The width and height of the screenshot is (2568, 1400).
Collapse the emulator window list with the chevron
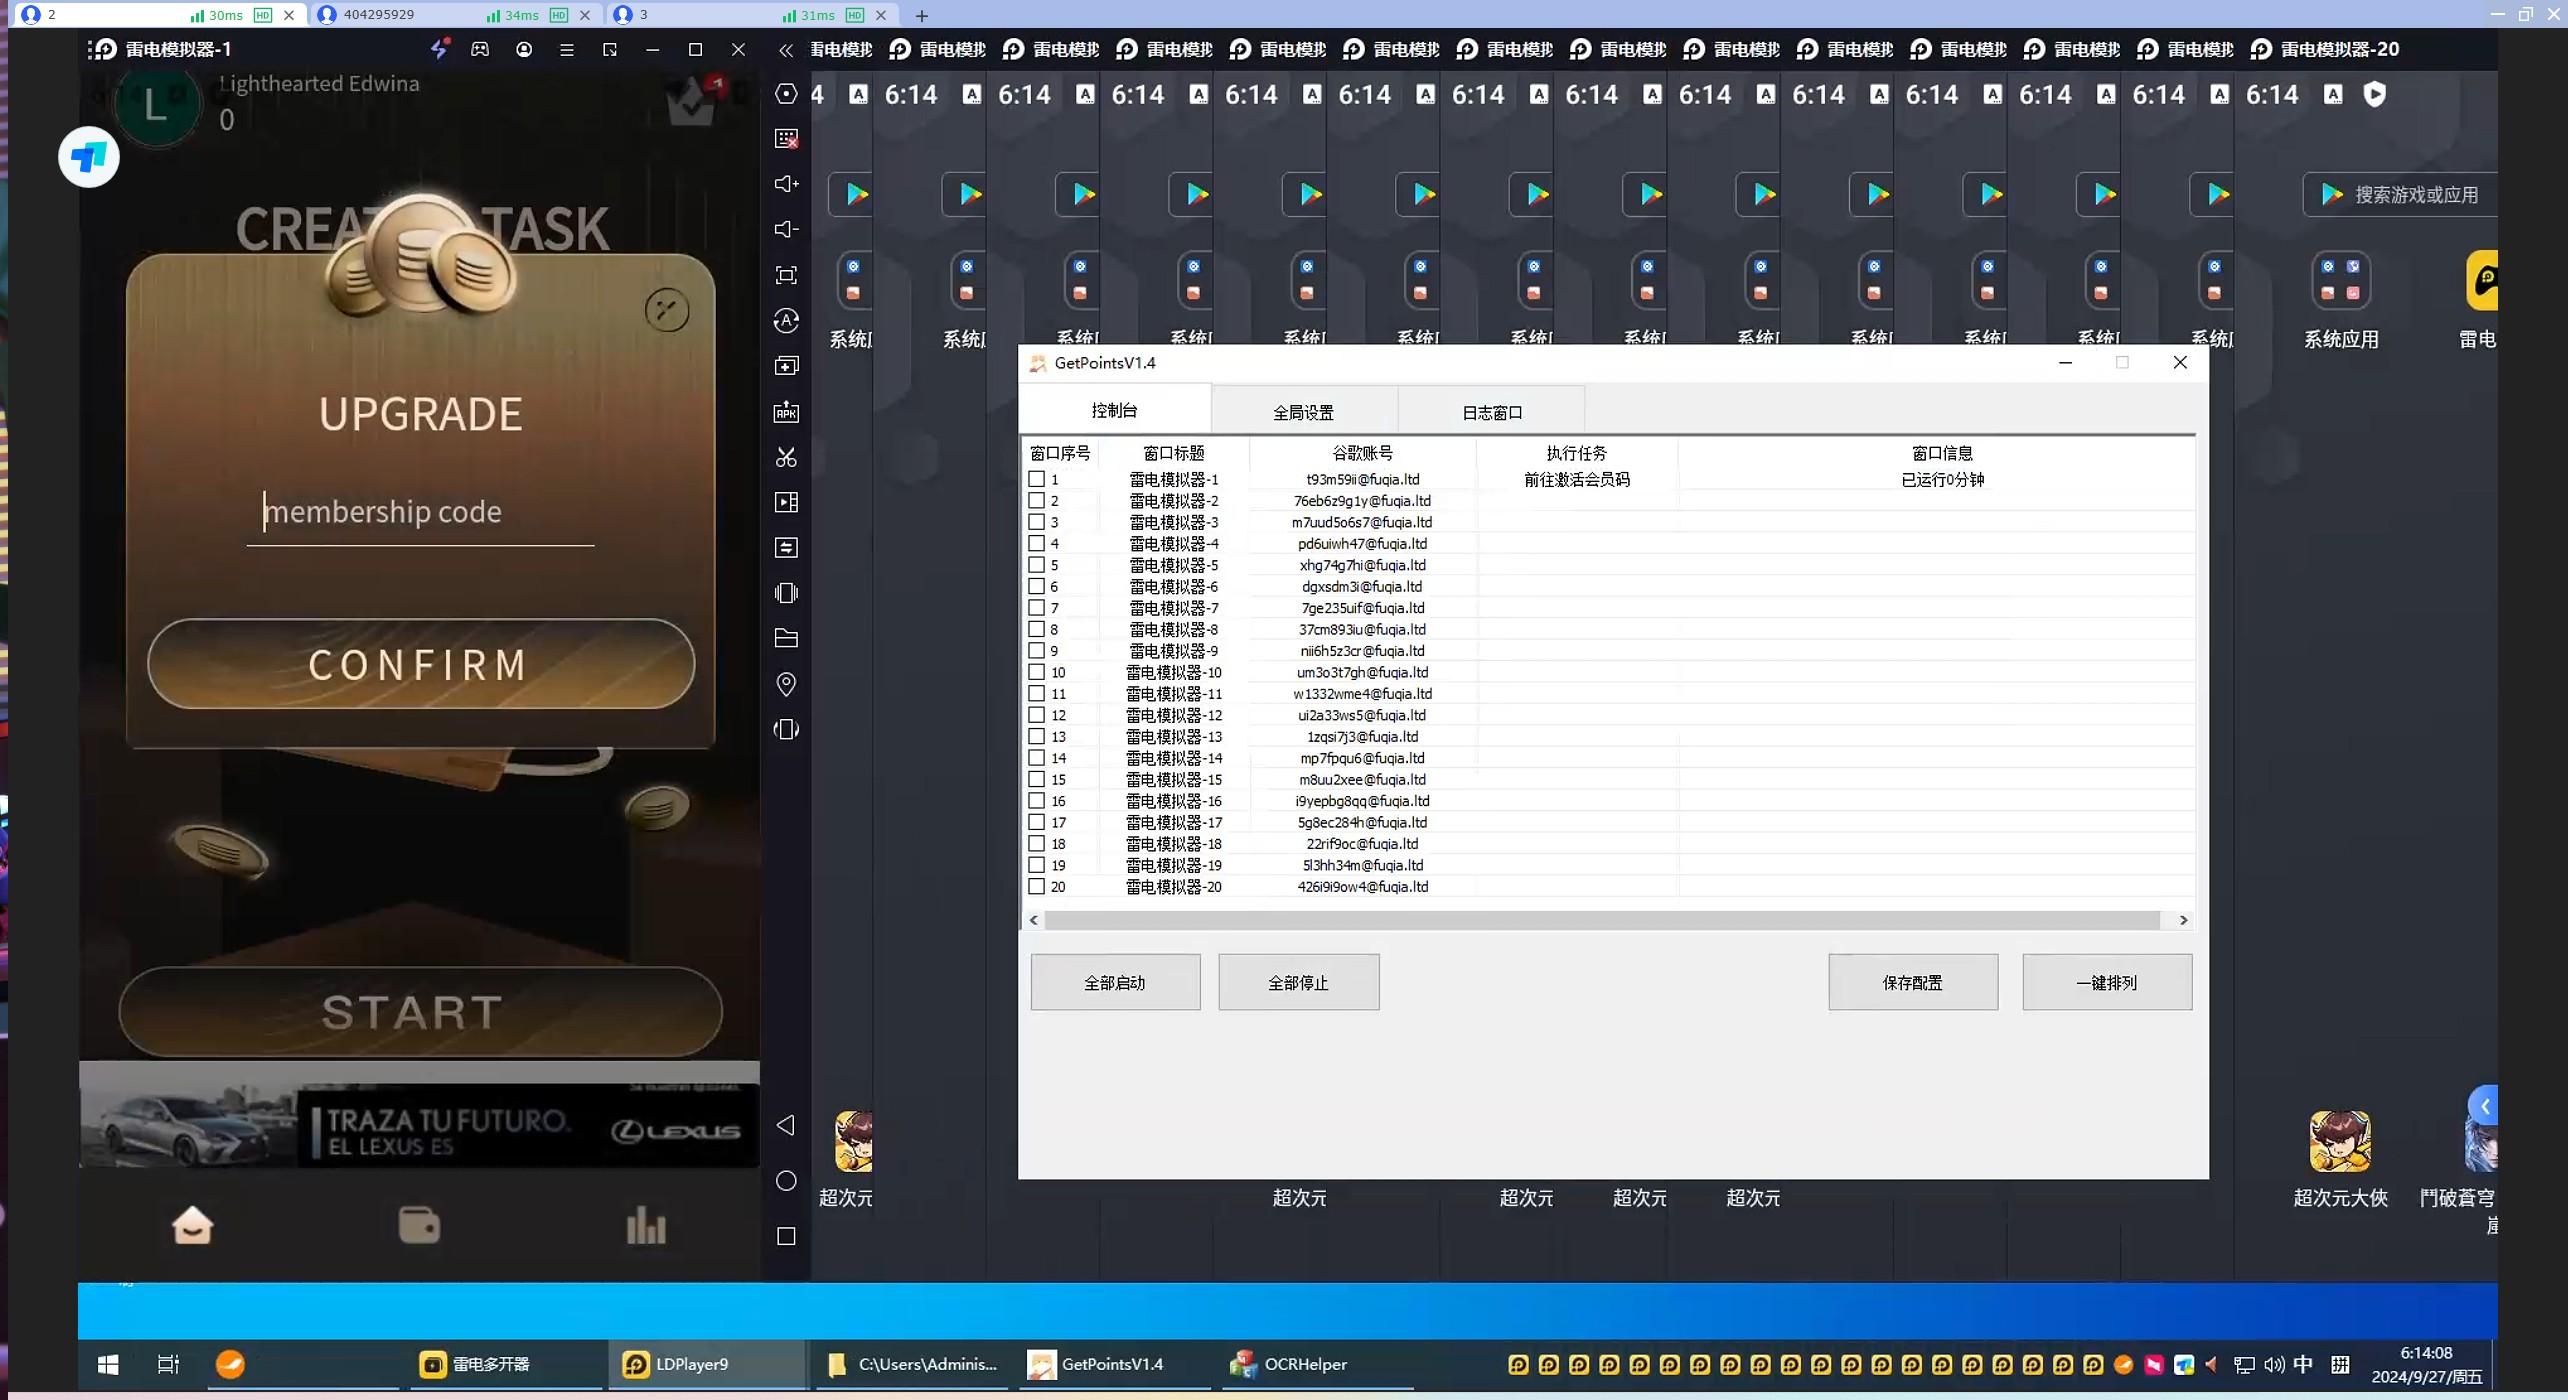(786, 49)
